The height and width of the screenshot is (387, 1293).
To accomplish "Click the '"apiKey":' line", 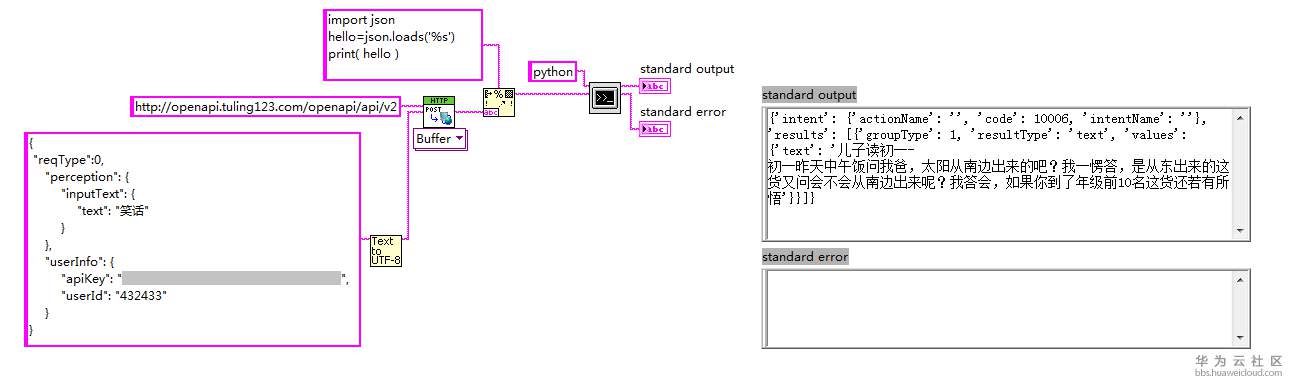I will point(204,279).
